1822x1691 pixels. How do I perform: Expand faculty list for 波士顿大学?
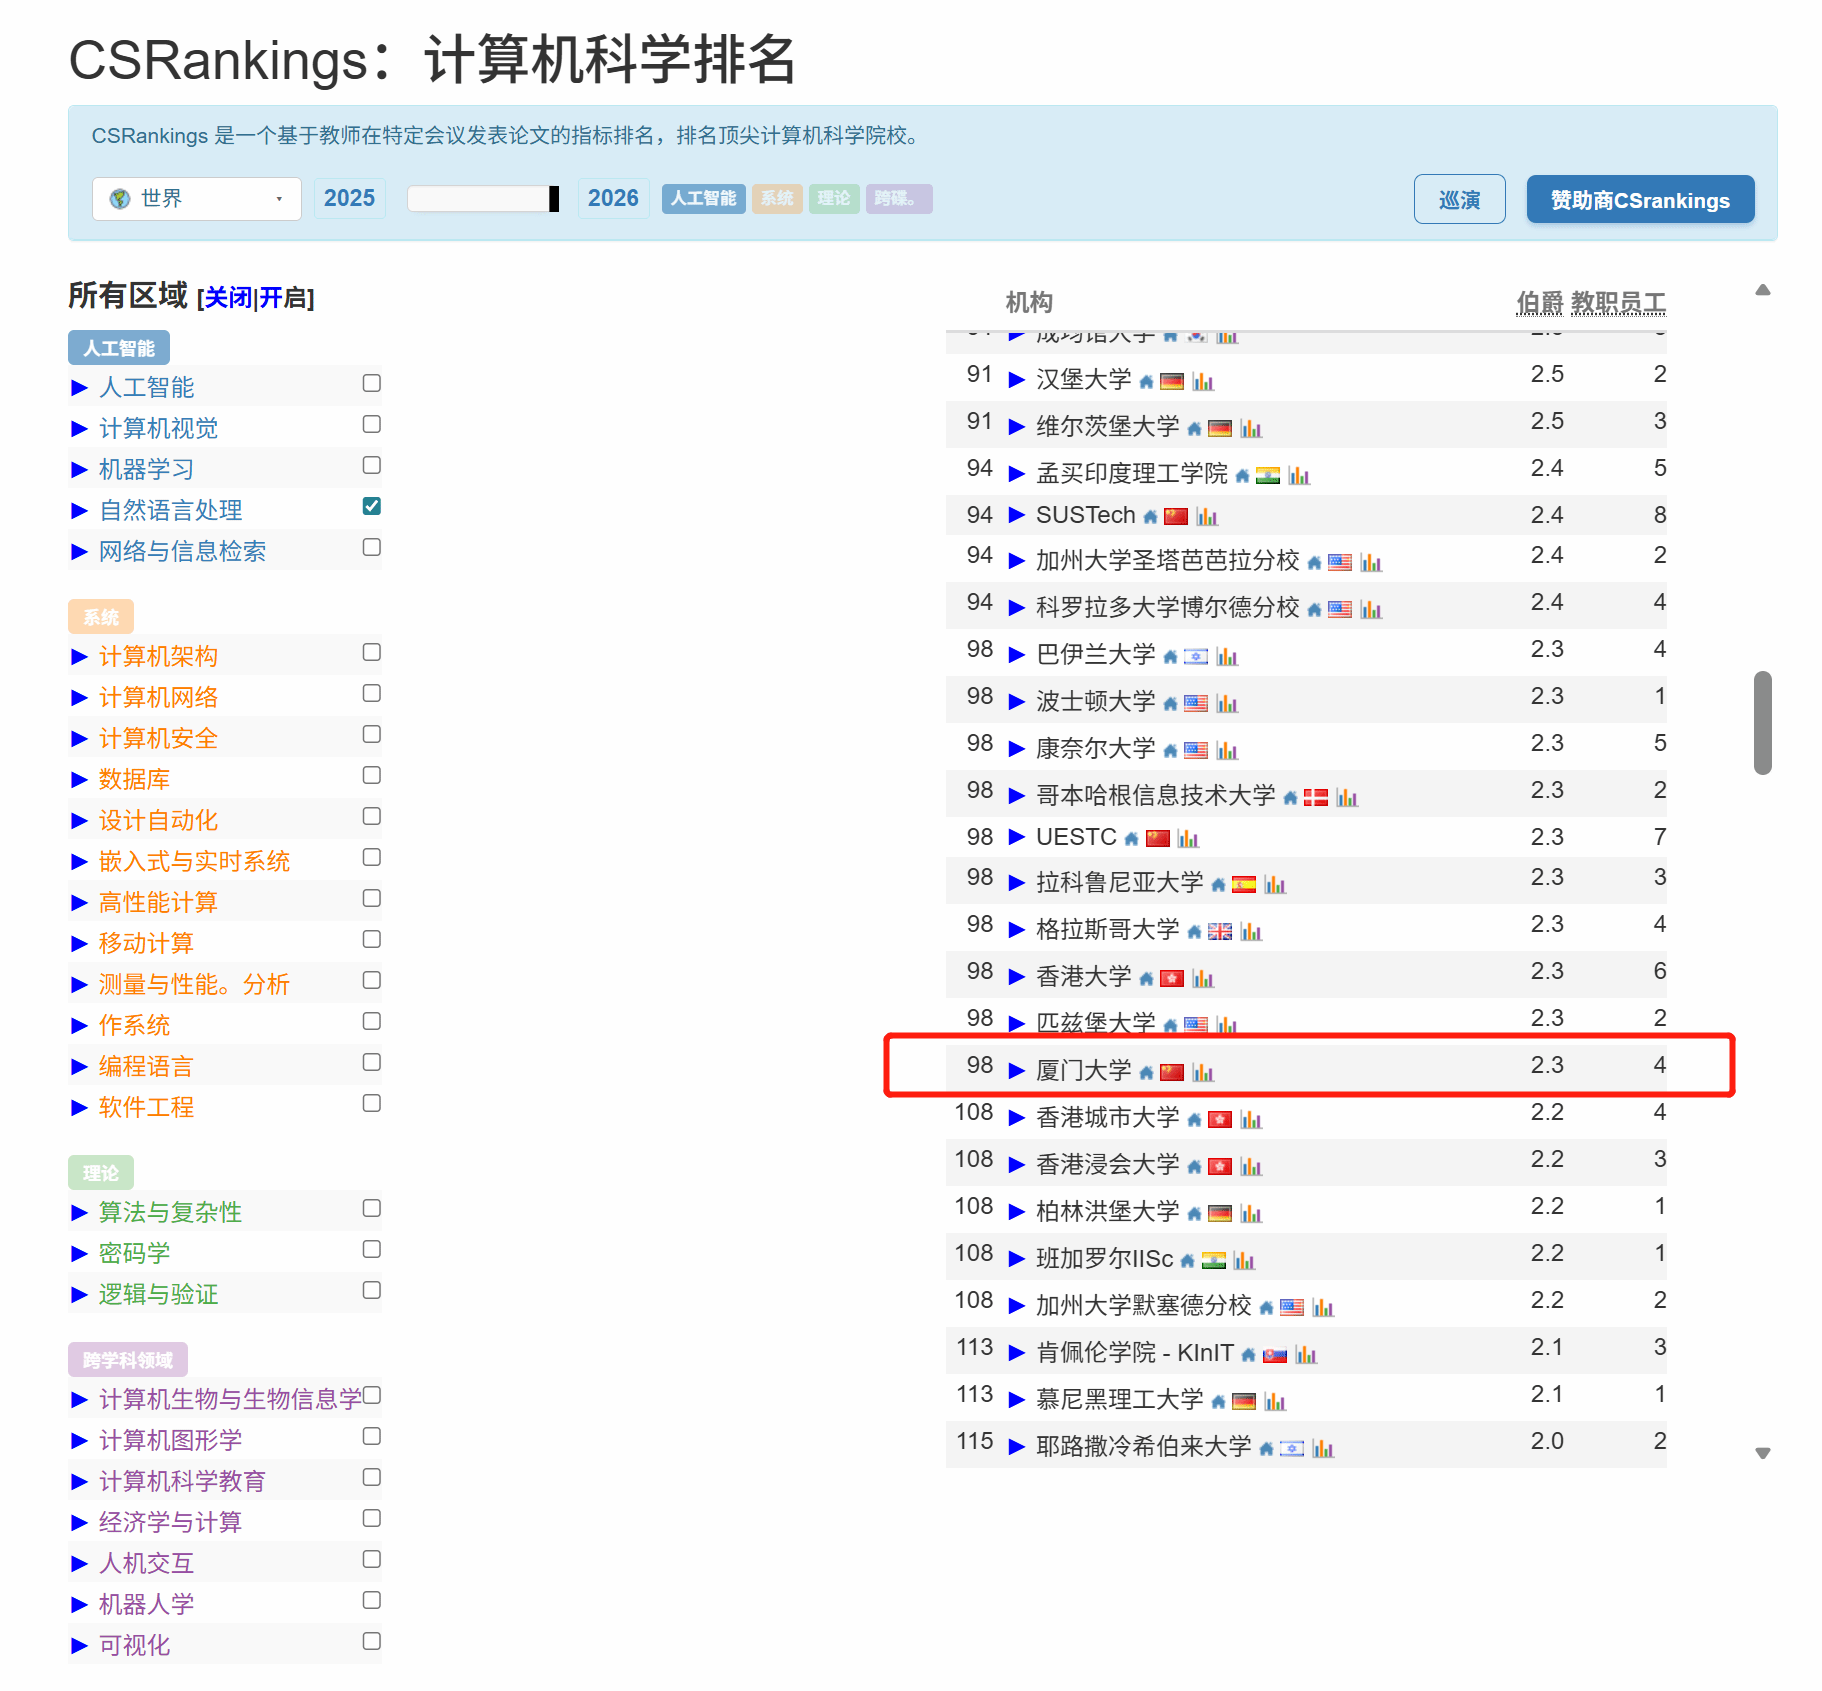coord(1016,702)
